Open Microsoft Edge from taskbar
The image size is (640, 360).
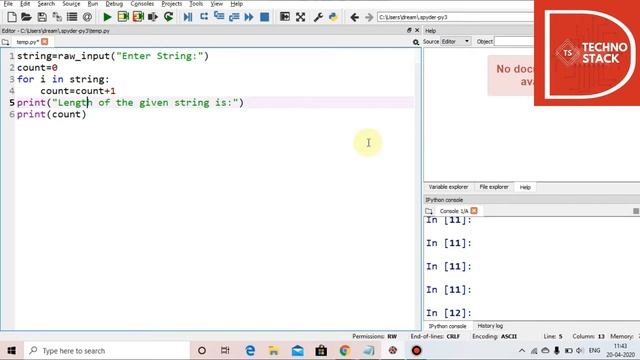pos(250,351)
